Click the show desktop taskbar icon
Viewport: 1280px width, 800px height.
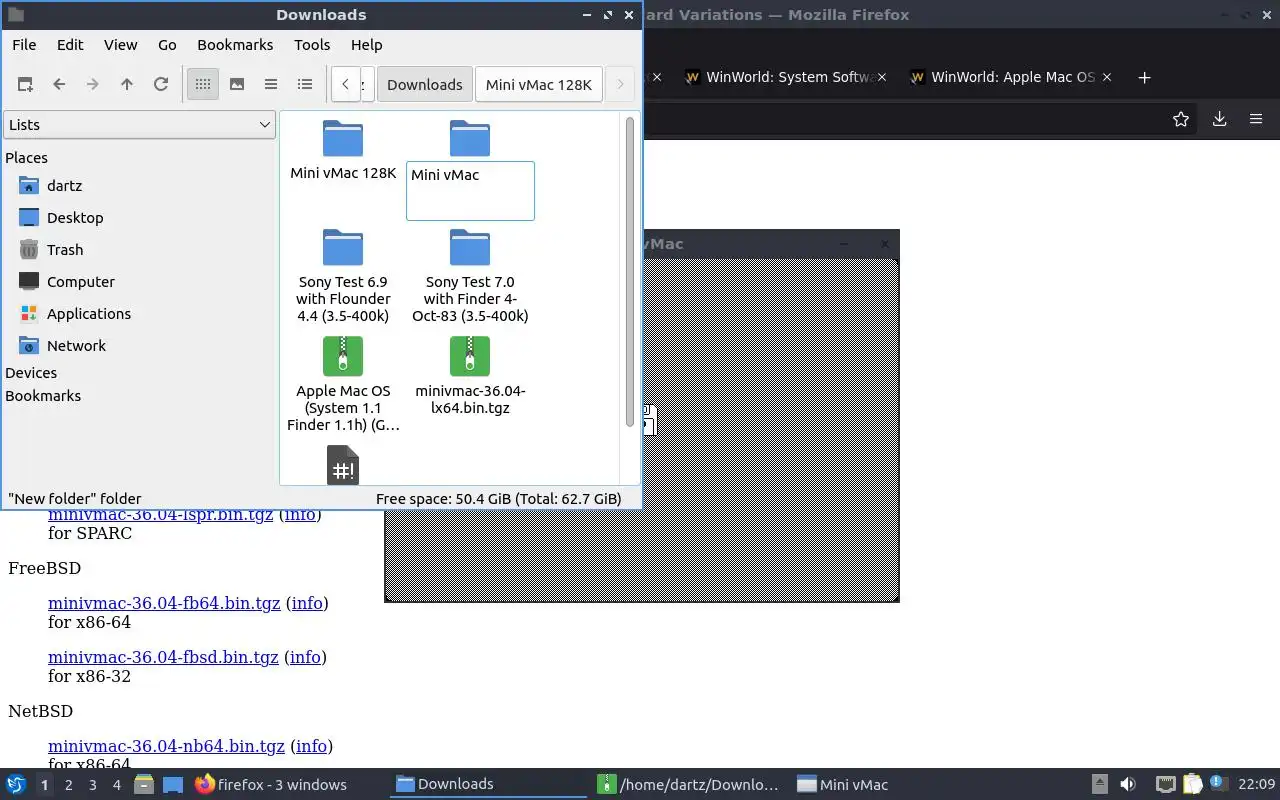[172, 784]
